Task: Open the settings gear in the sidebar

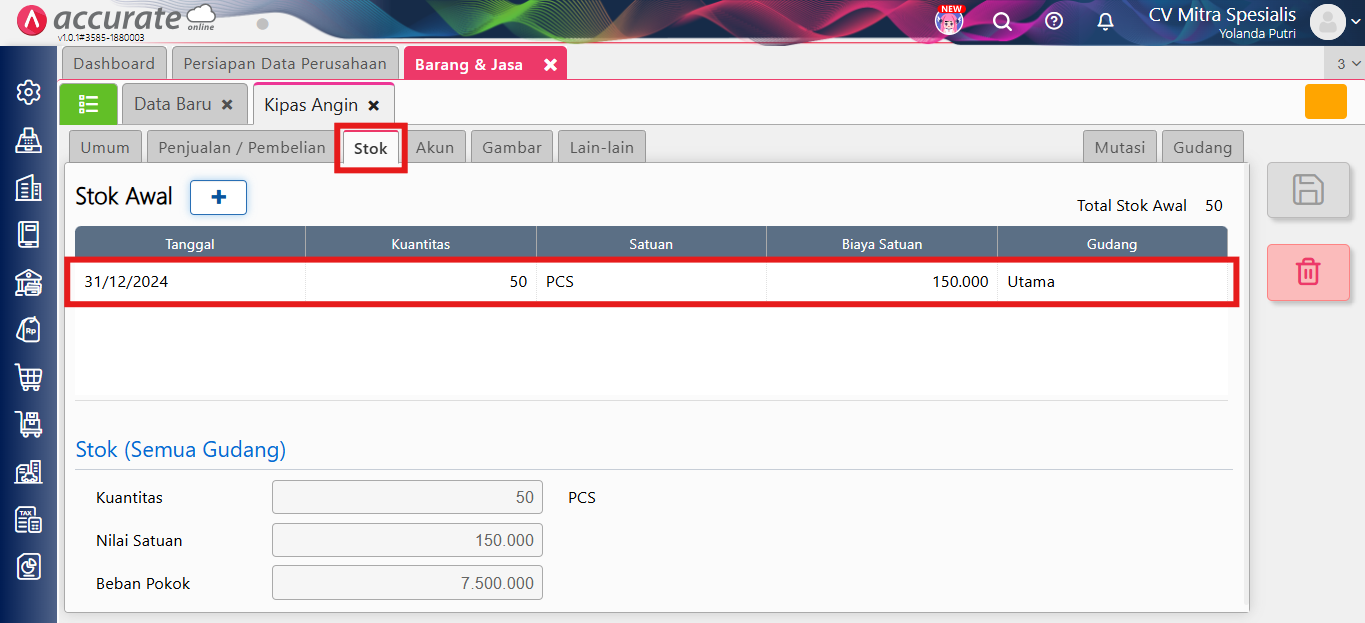Action: [x=27, y=91]
